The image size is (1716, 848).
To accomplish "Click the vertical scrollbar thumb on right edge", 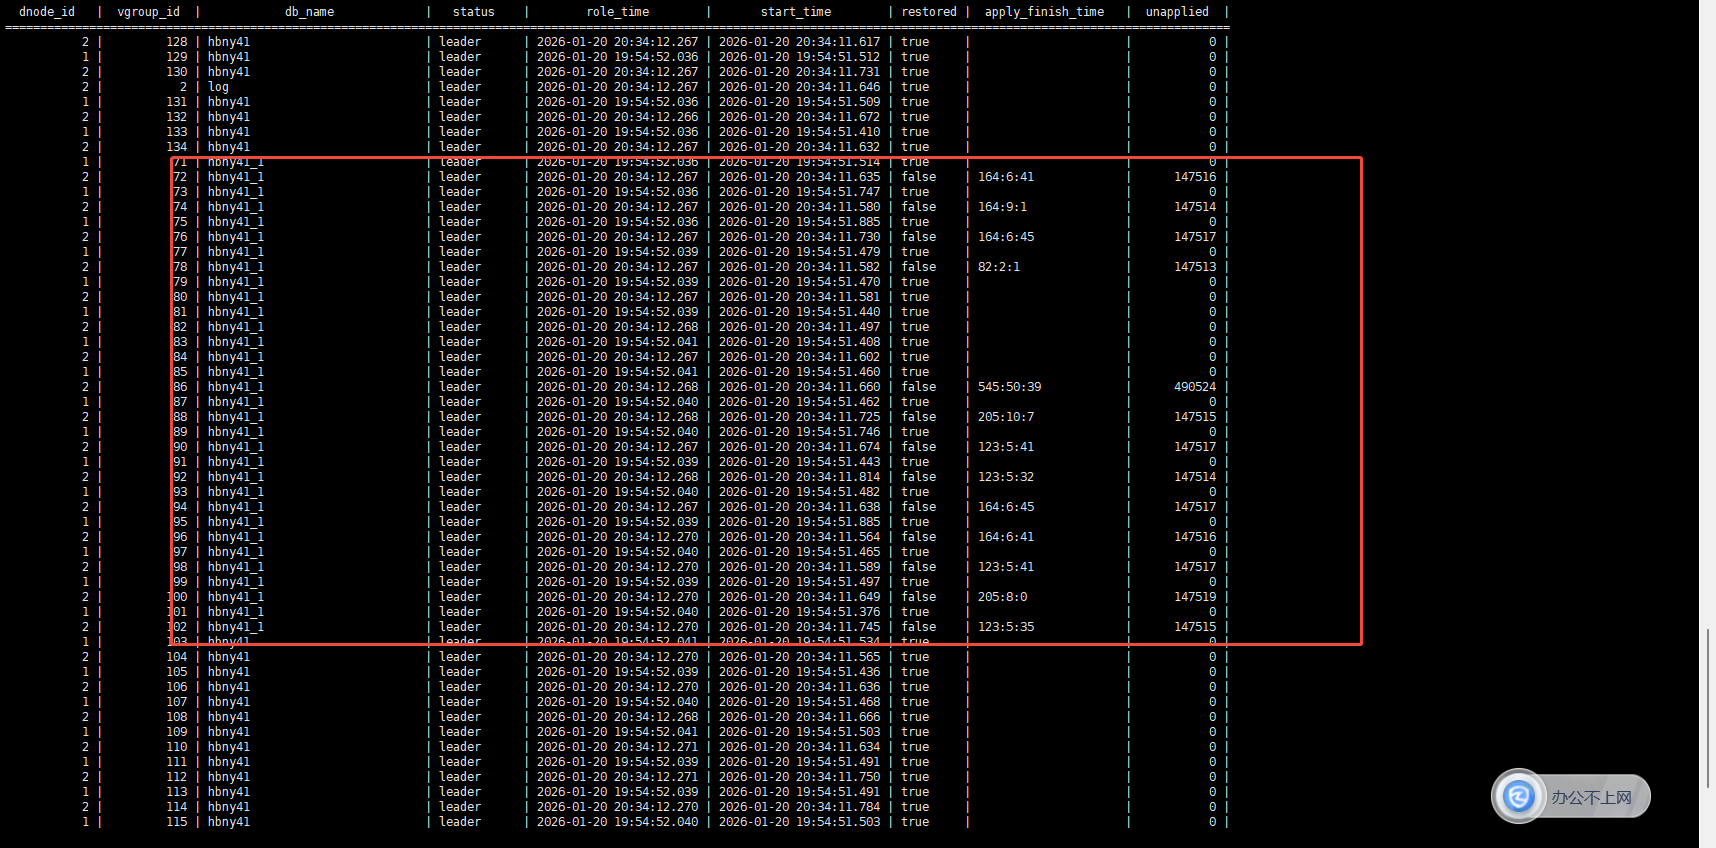I will (x=1708, y=708).
